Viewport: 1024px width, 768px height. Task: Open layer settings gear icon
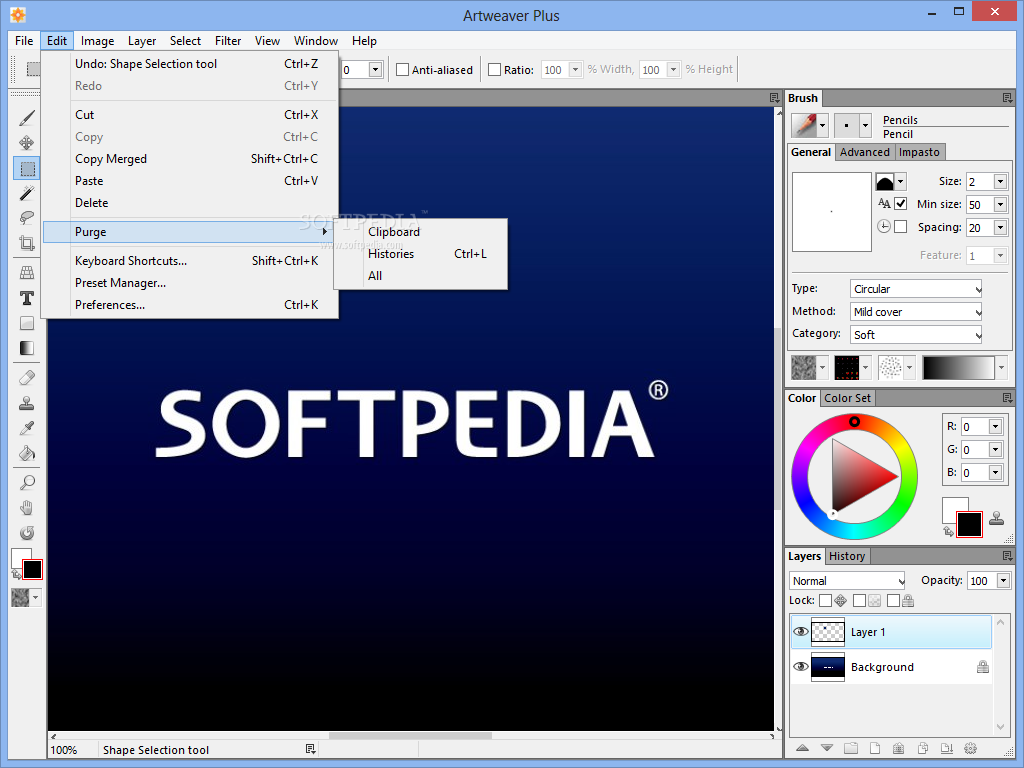click(x=970, y=748)
